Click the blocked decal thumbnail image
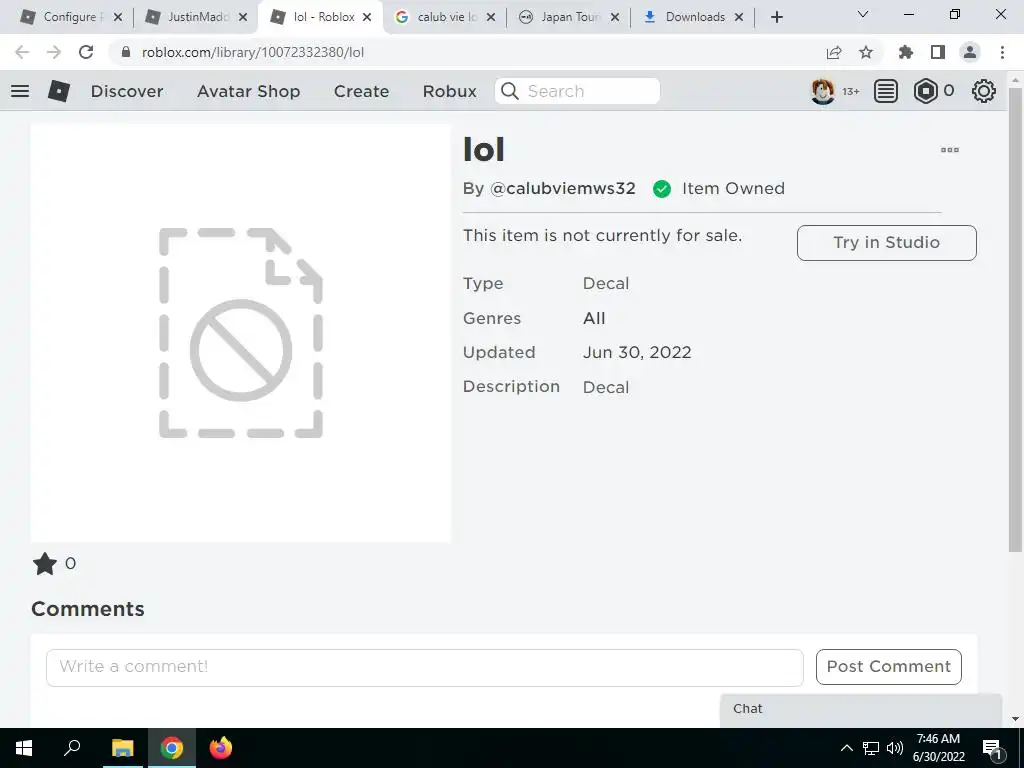This screenshot has height=768, width=1024. [240, 333]
